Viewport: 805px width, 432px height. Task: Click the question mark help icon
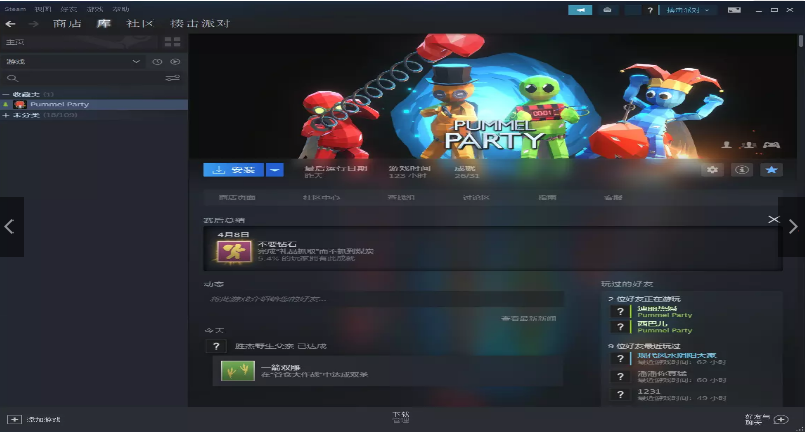(x=650, y=10)
